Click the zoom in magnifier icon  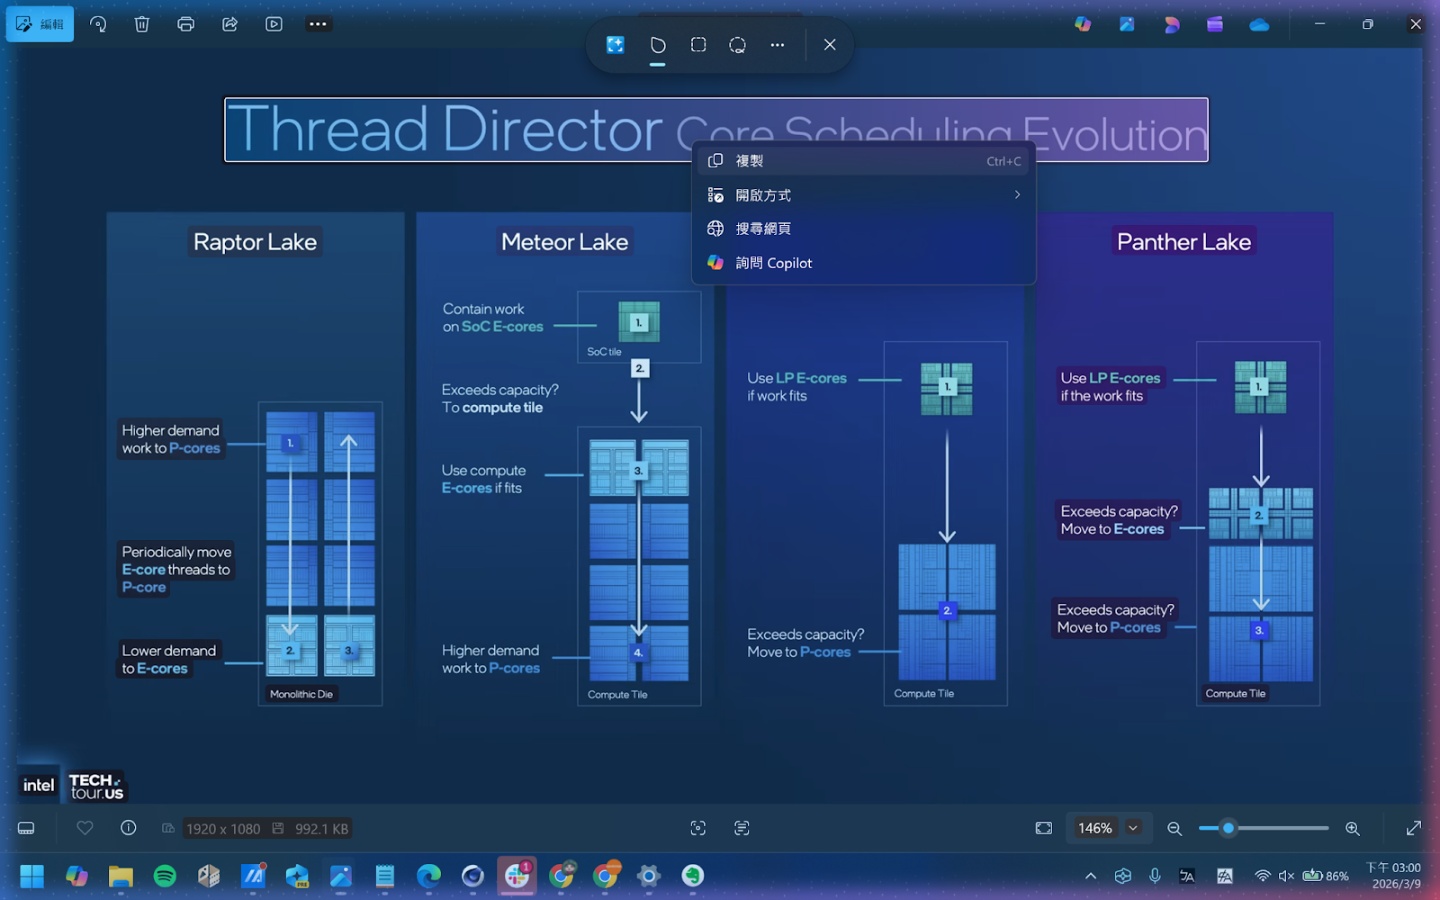tap(1352, 828)
